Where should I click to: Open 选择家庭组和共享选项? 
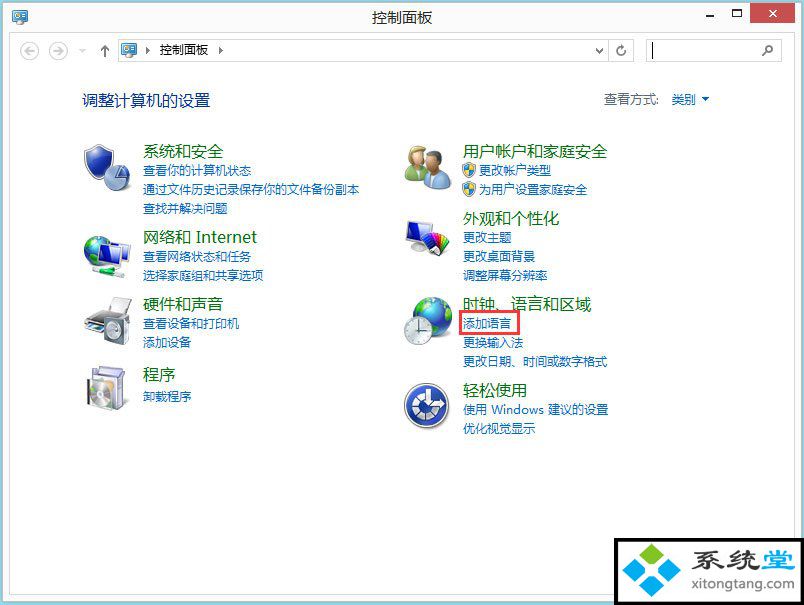[203, 276]
